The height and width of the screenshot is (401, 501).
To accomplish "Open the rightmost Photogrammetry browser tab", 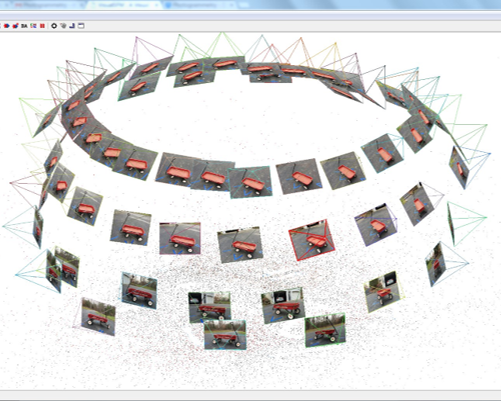I will [199, 5].
